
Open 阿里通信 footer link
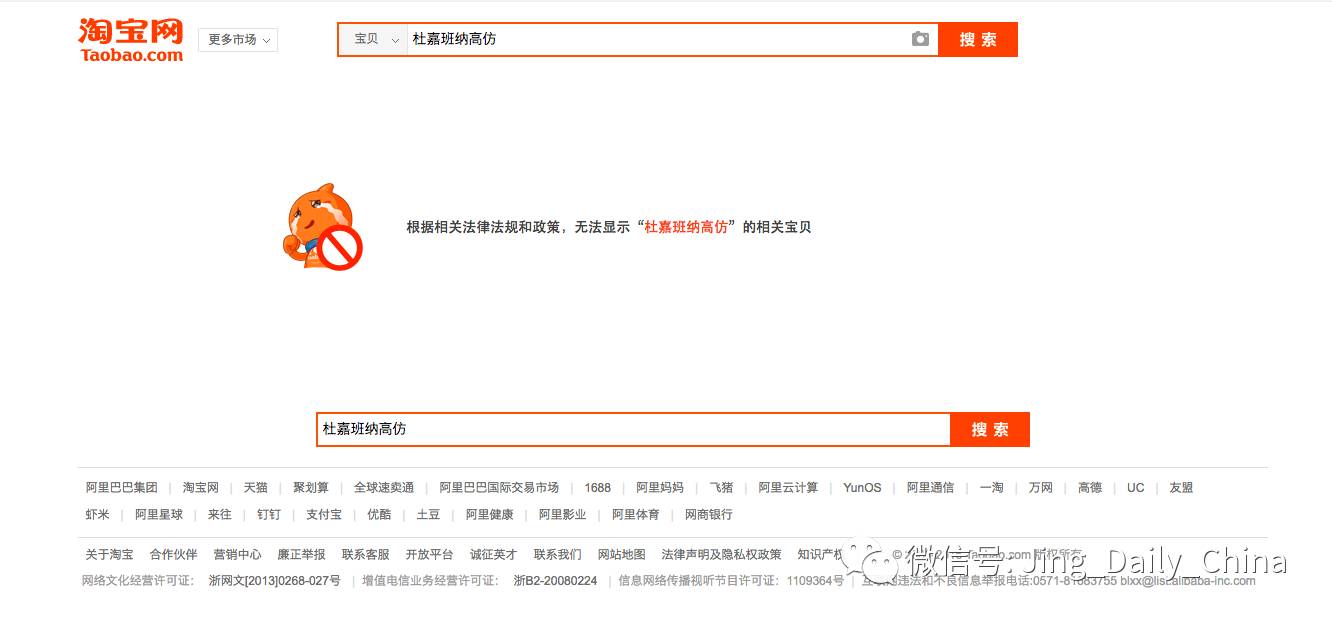click(x=930, y=488)
